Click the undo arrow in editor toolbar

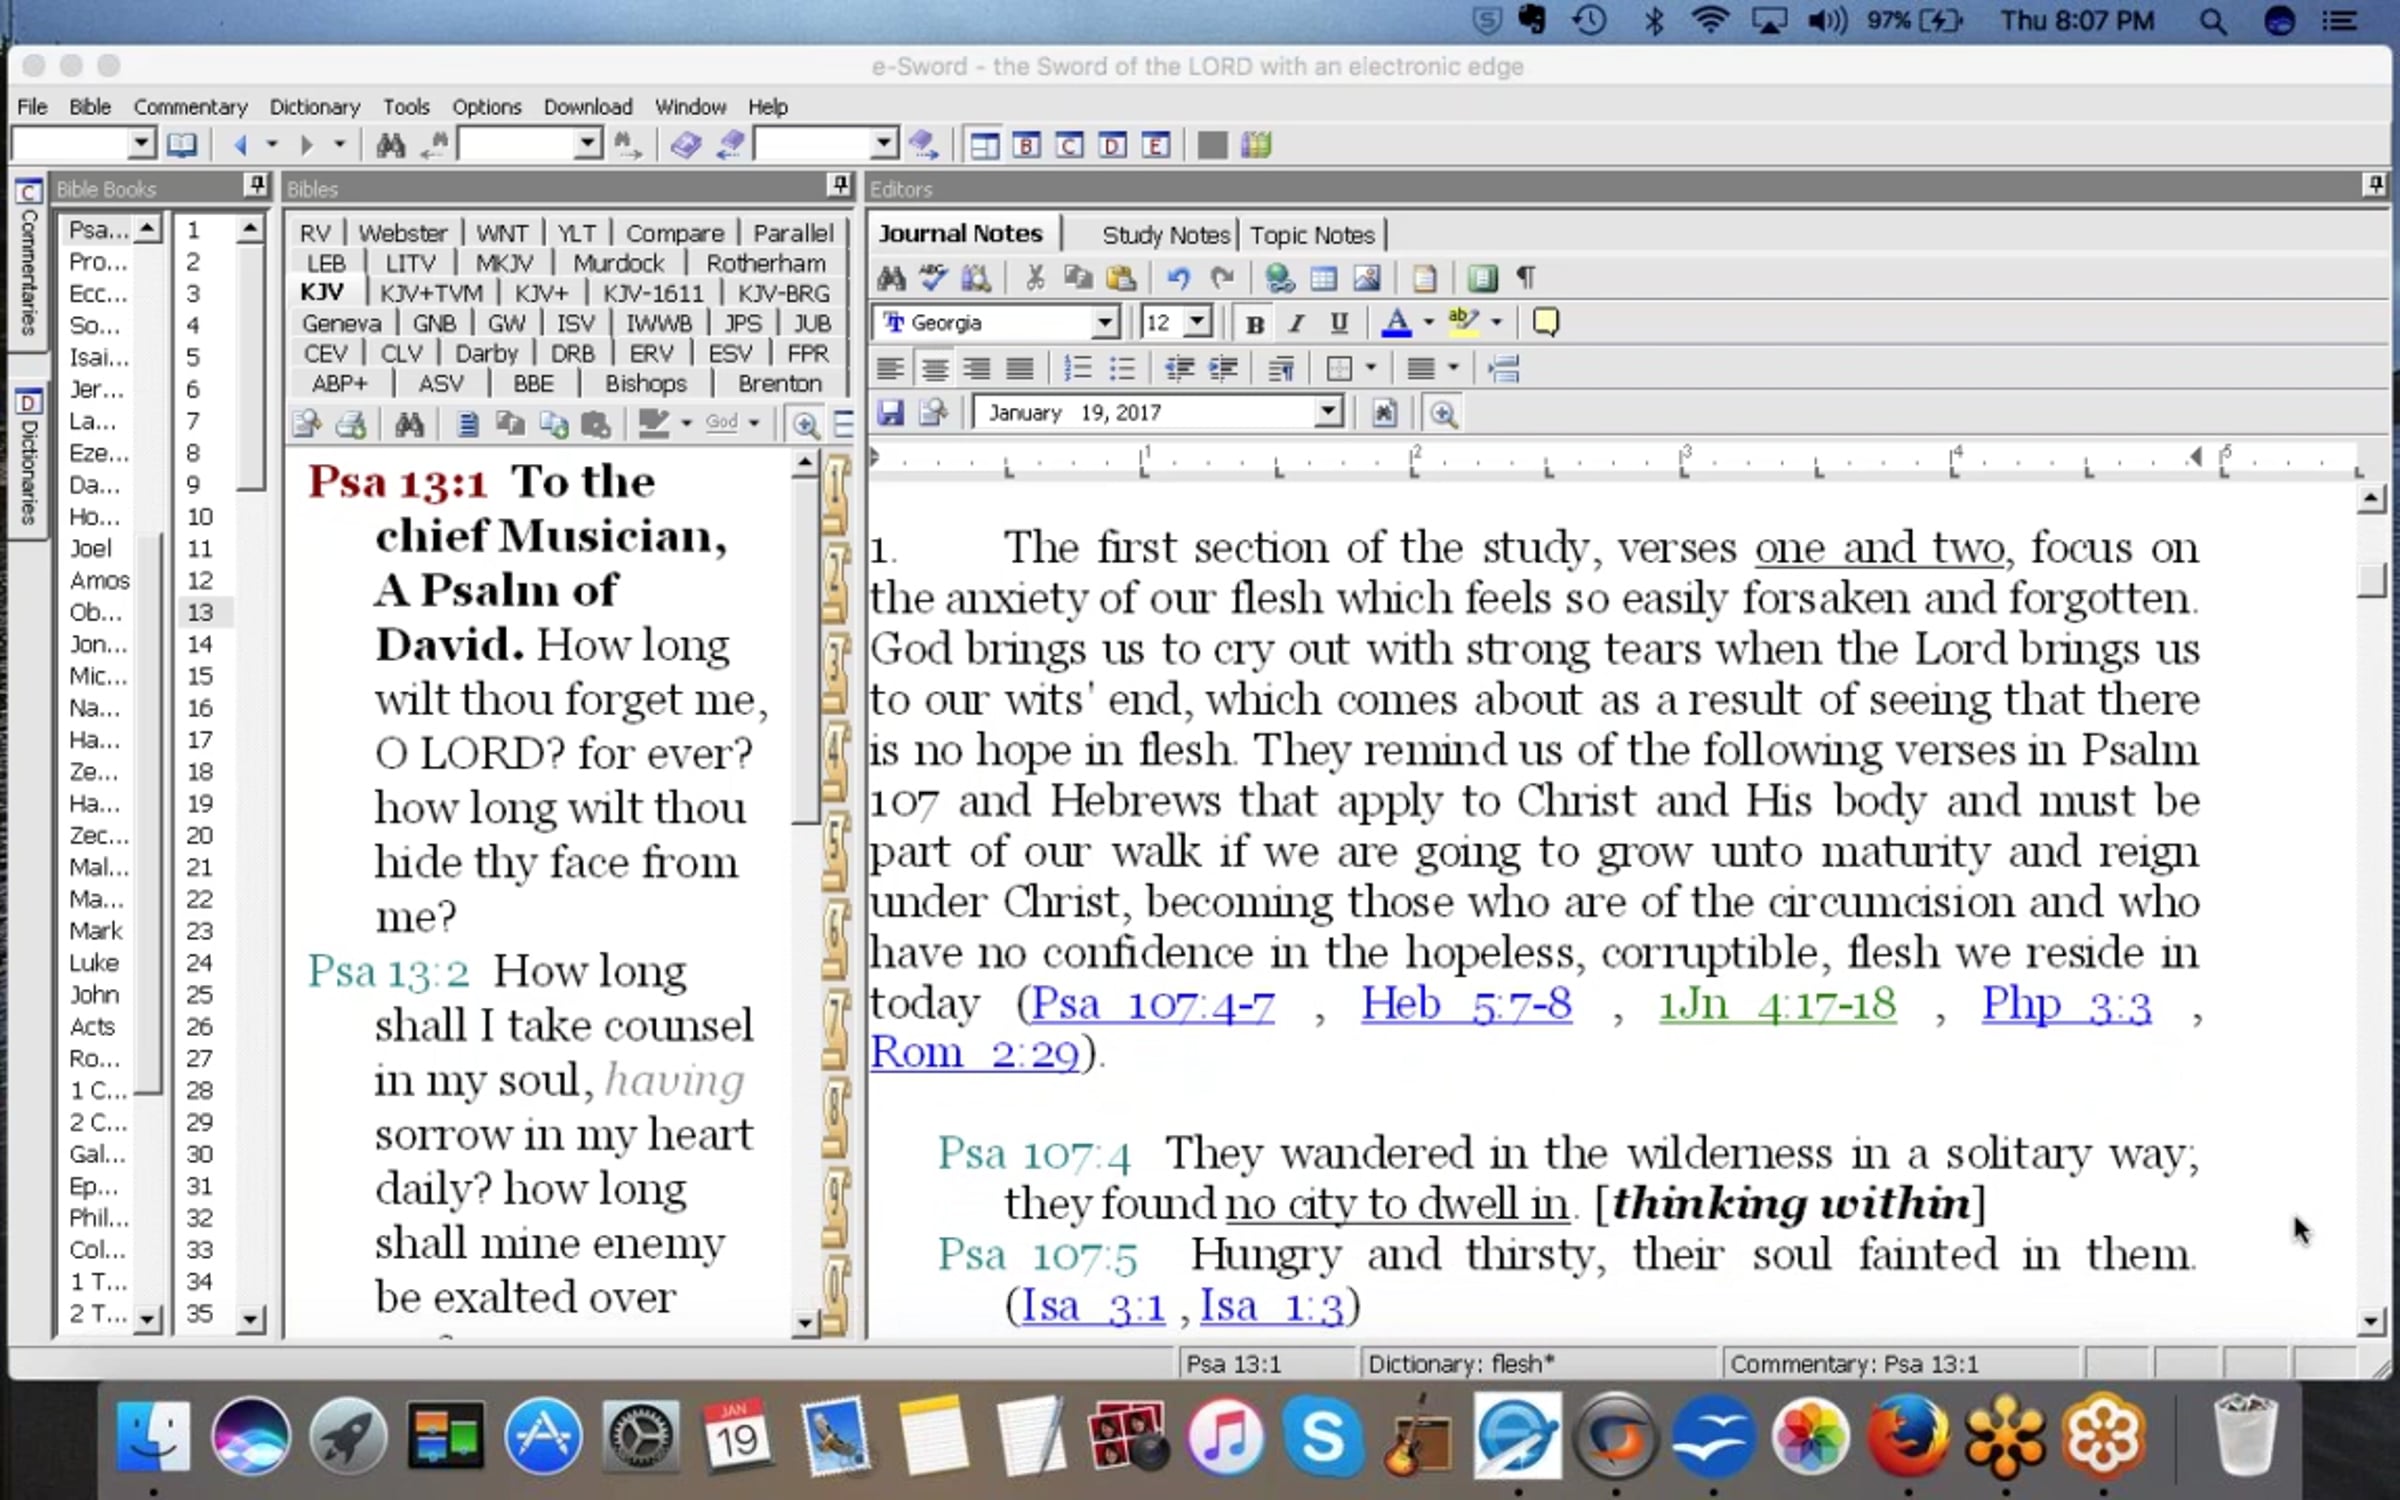[1178, 278]
